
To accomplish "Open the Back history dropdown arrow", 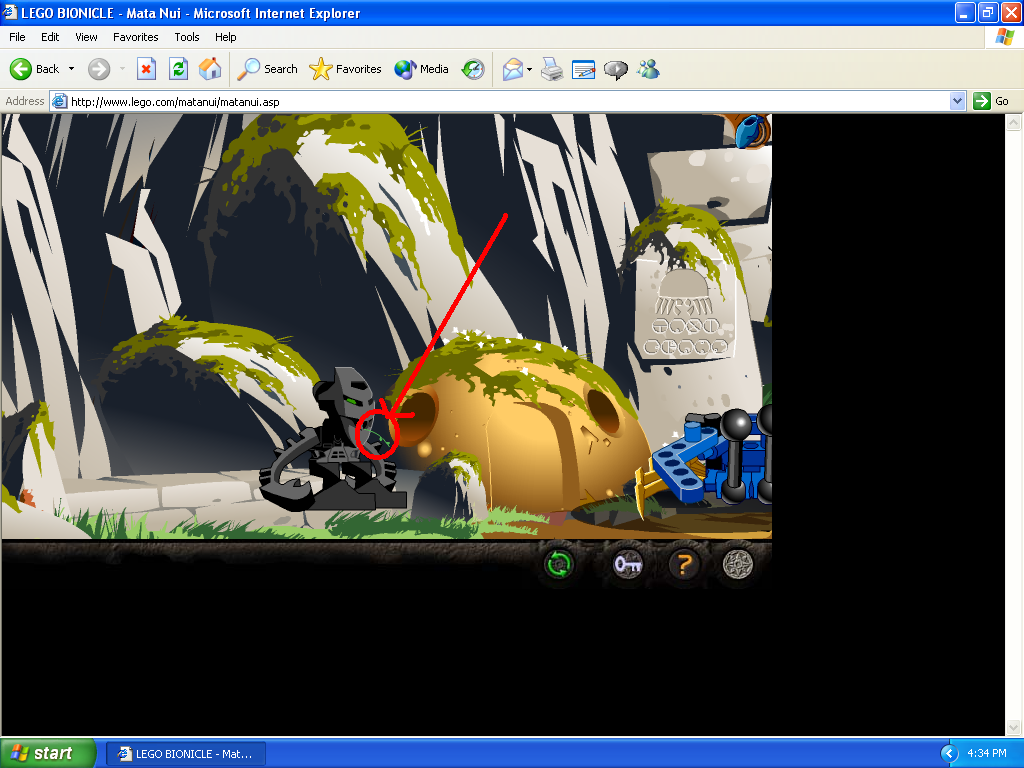I will coord(71,69).
